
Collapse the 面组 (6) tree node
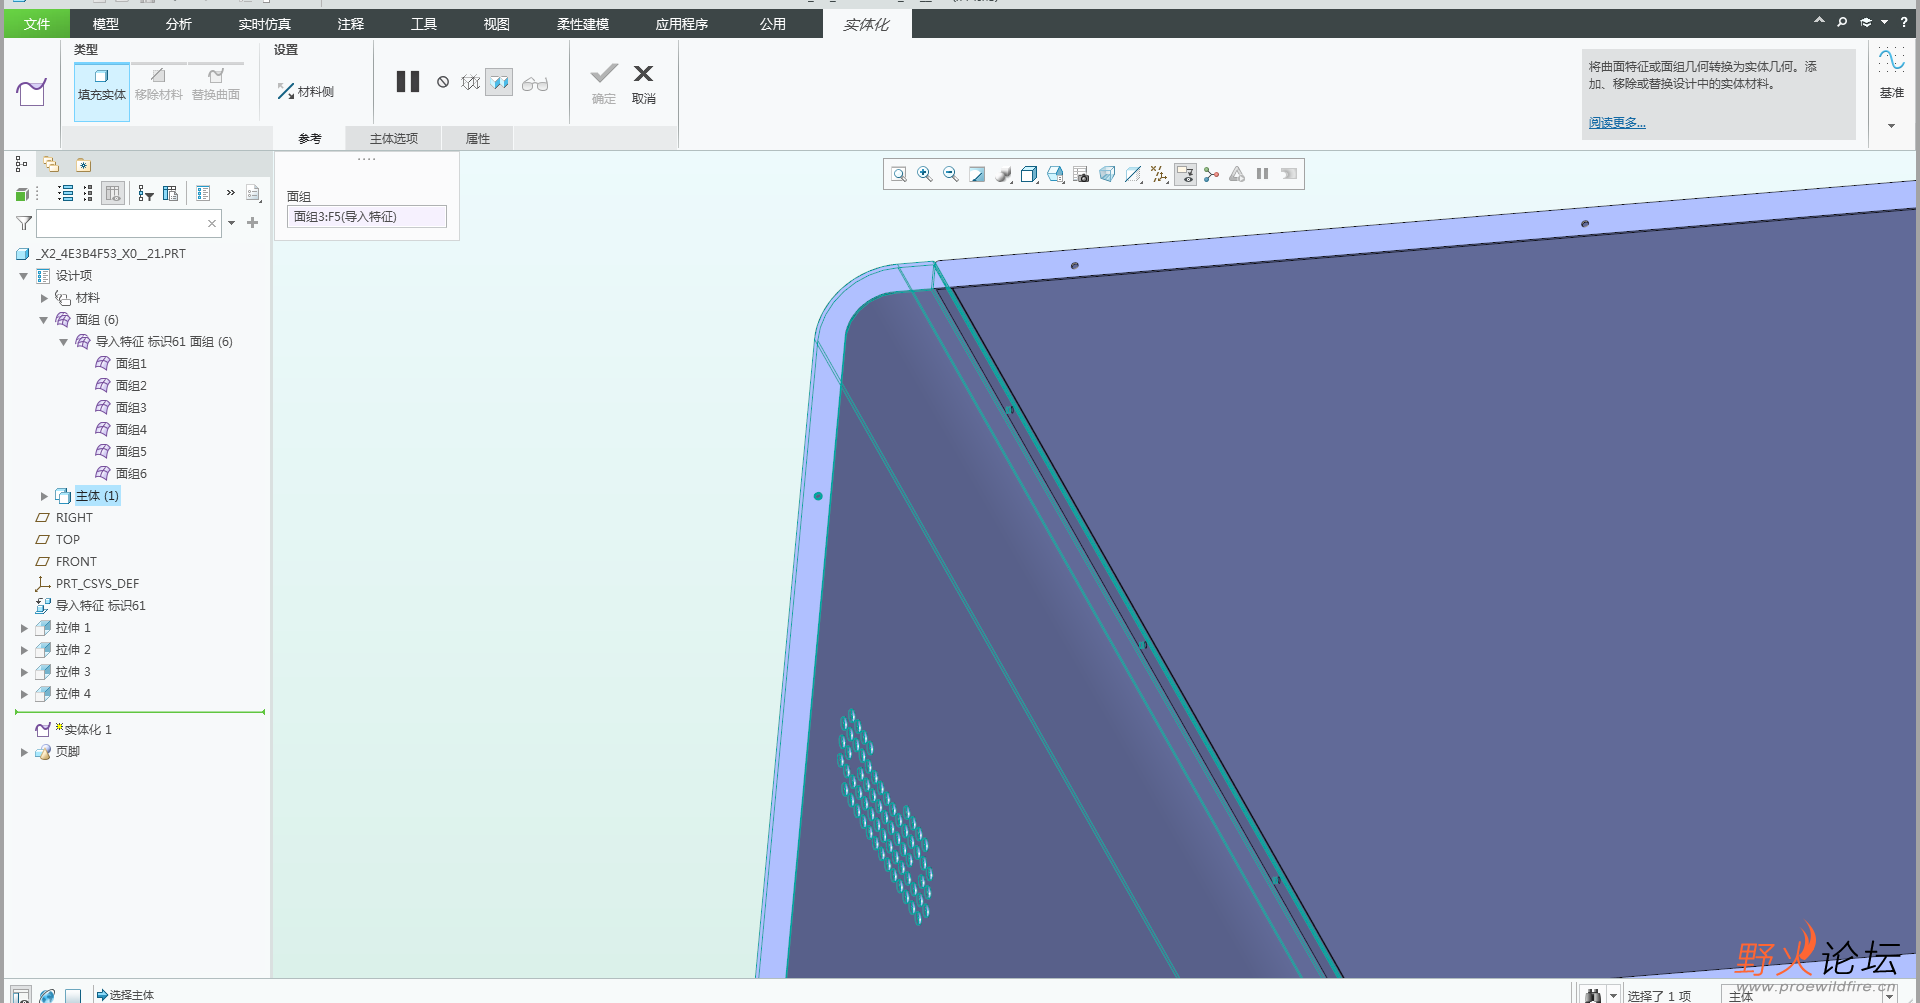[44, 320]
